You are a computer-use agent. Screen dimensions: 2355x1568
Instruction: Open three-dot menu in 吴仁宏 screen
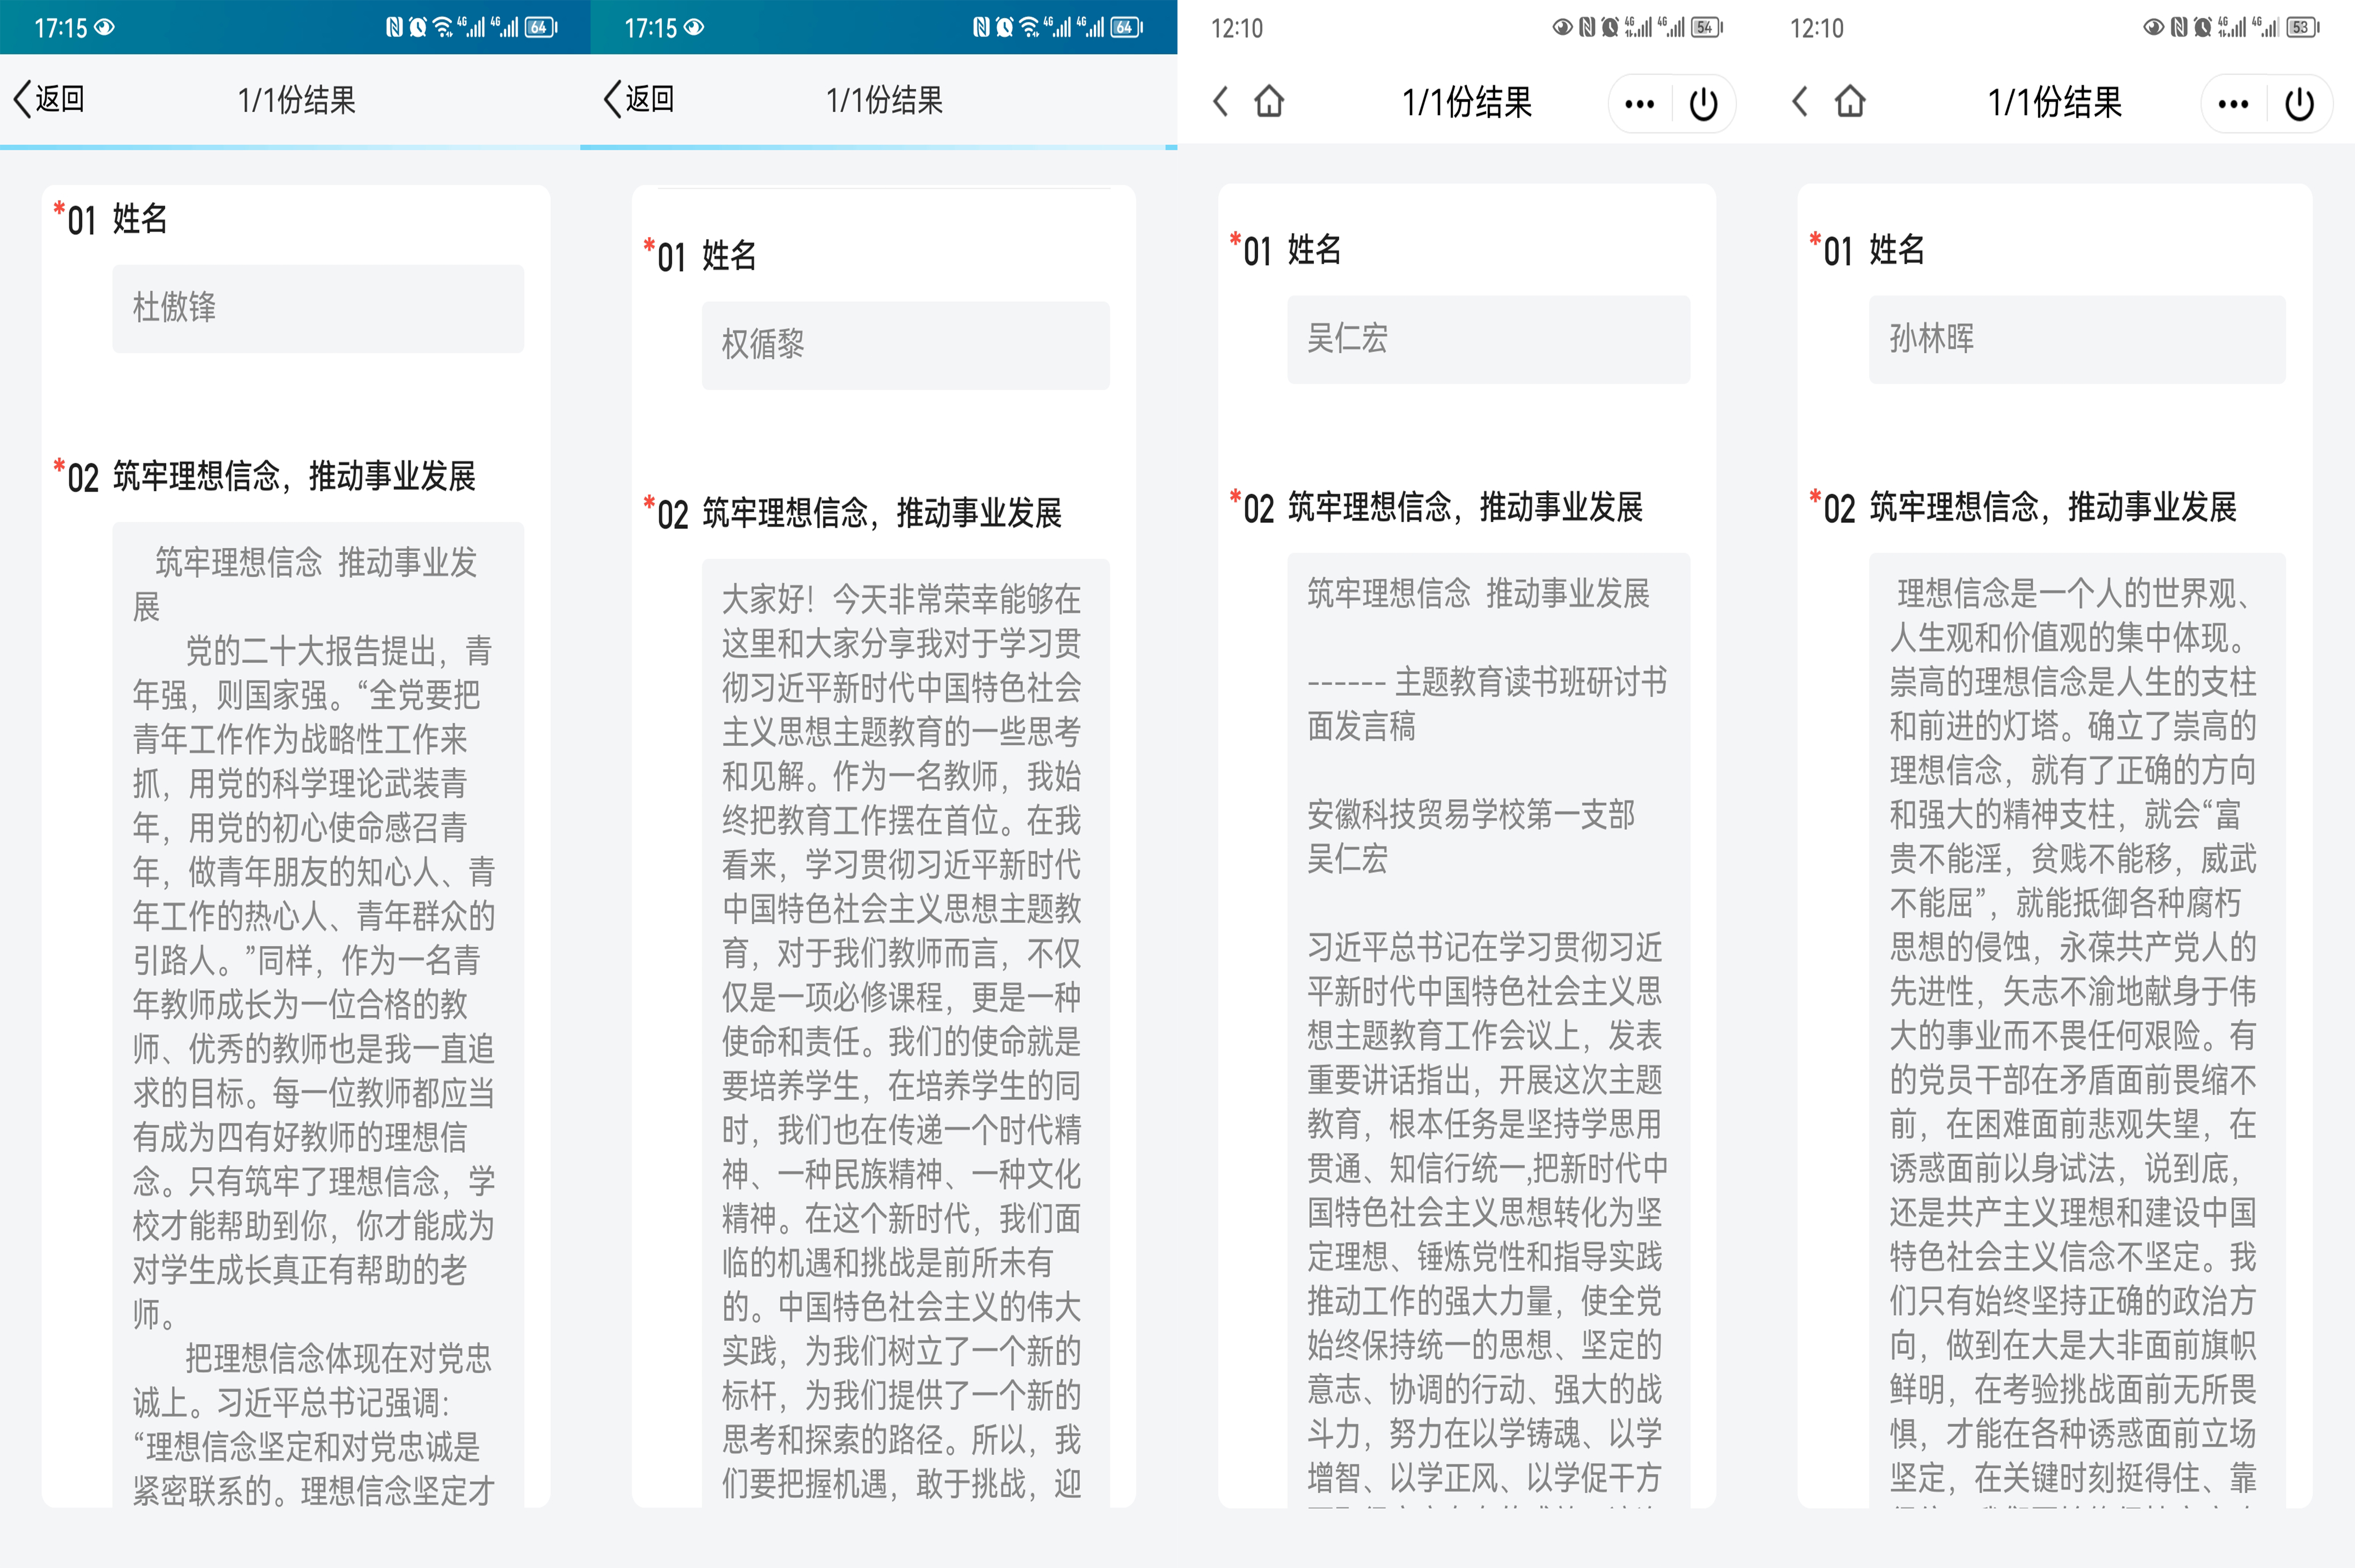1640,104
